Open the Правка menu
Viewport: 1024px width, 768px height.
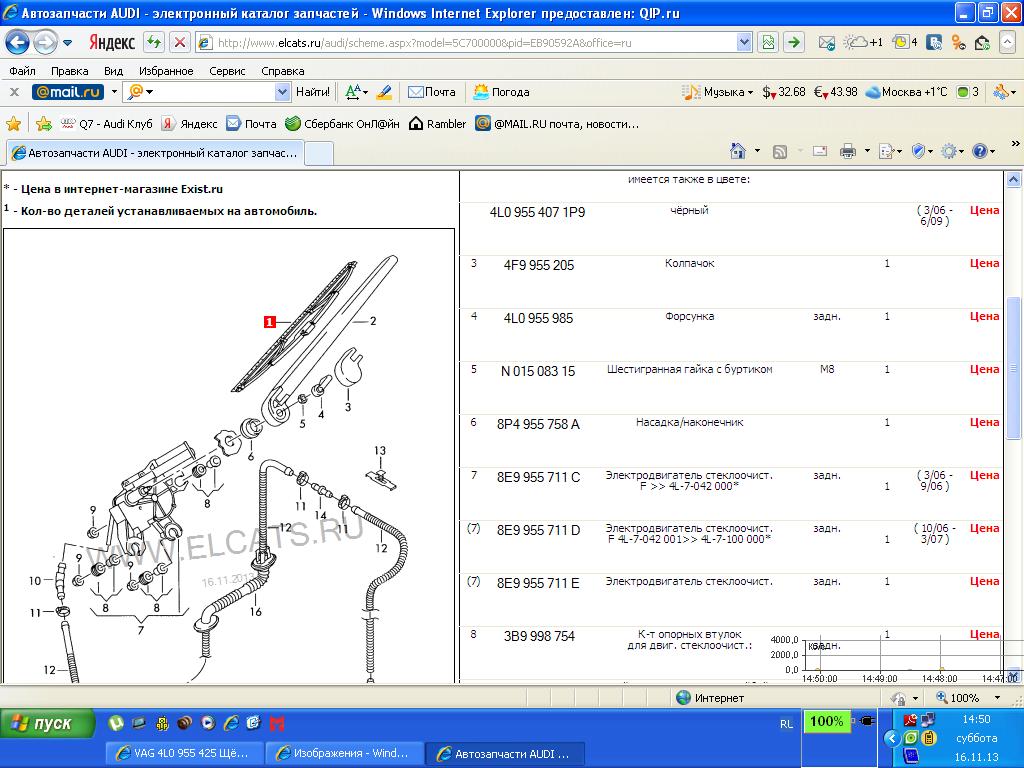click(x=69, y=71)
